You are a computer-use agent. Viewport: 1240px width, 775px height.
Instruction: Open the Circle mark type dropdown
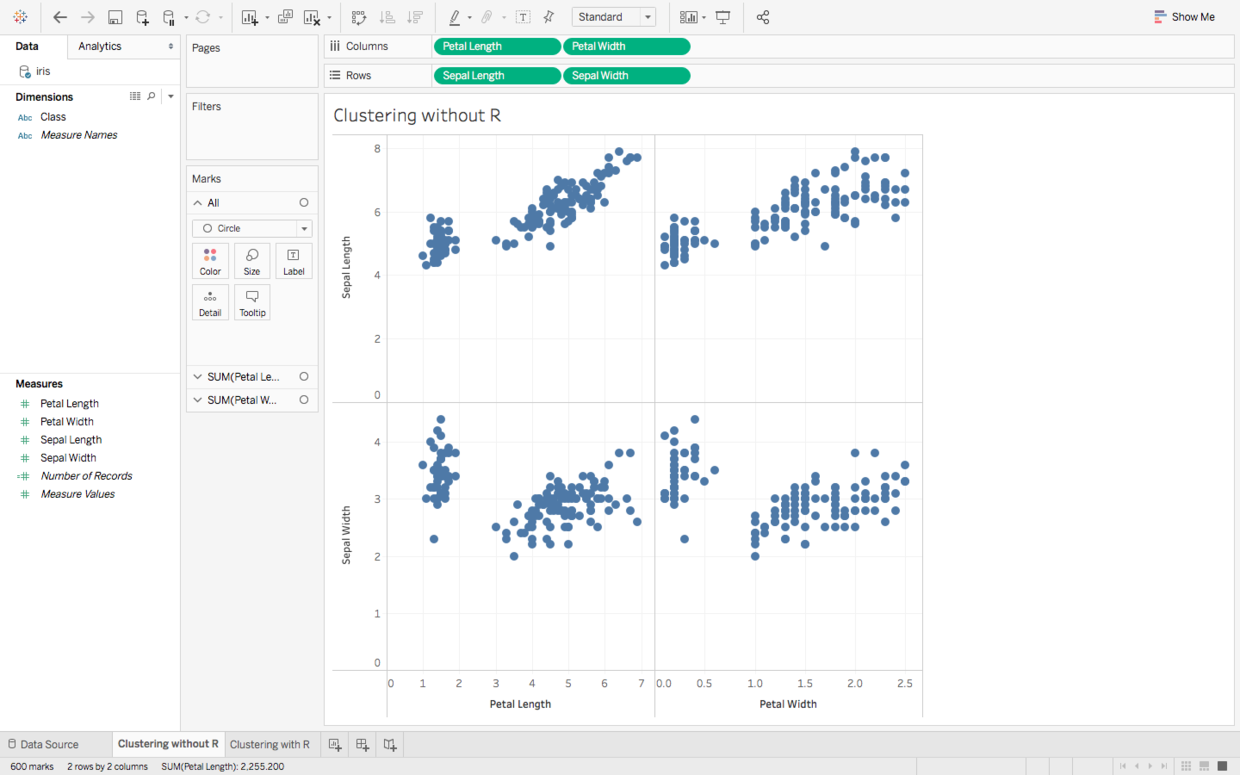252,228
